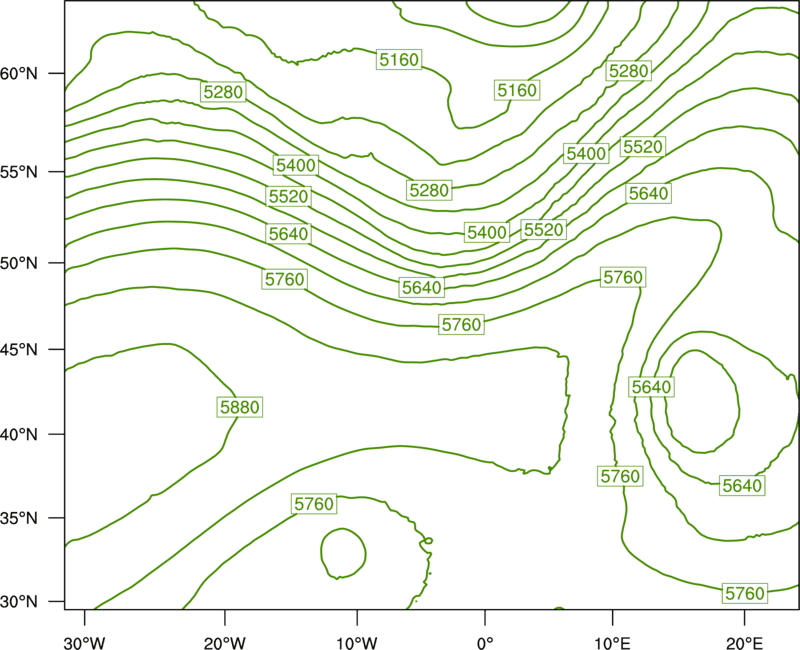Click the leftmost 5400 contour label
Viewport: 800px width, 650px height.
click(x=296, y=165)
